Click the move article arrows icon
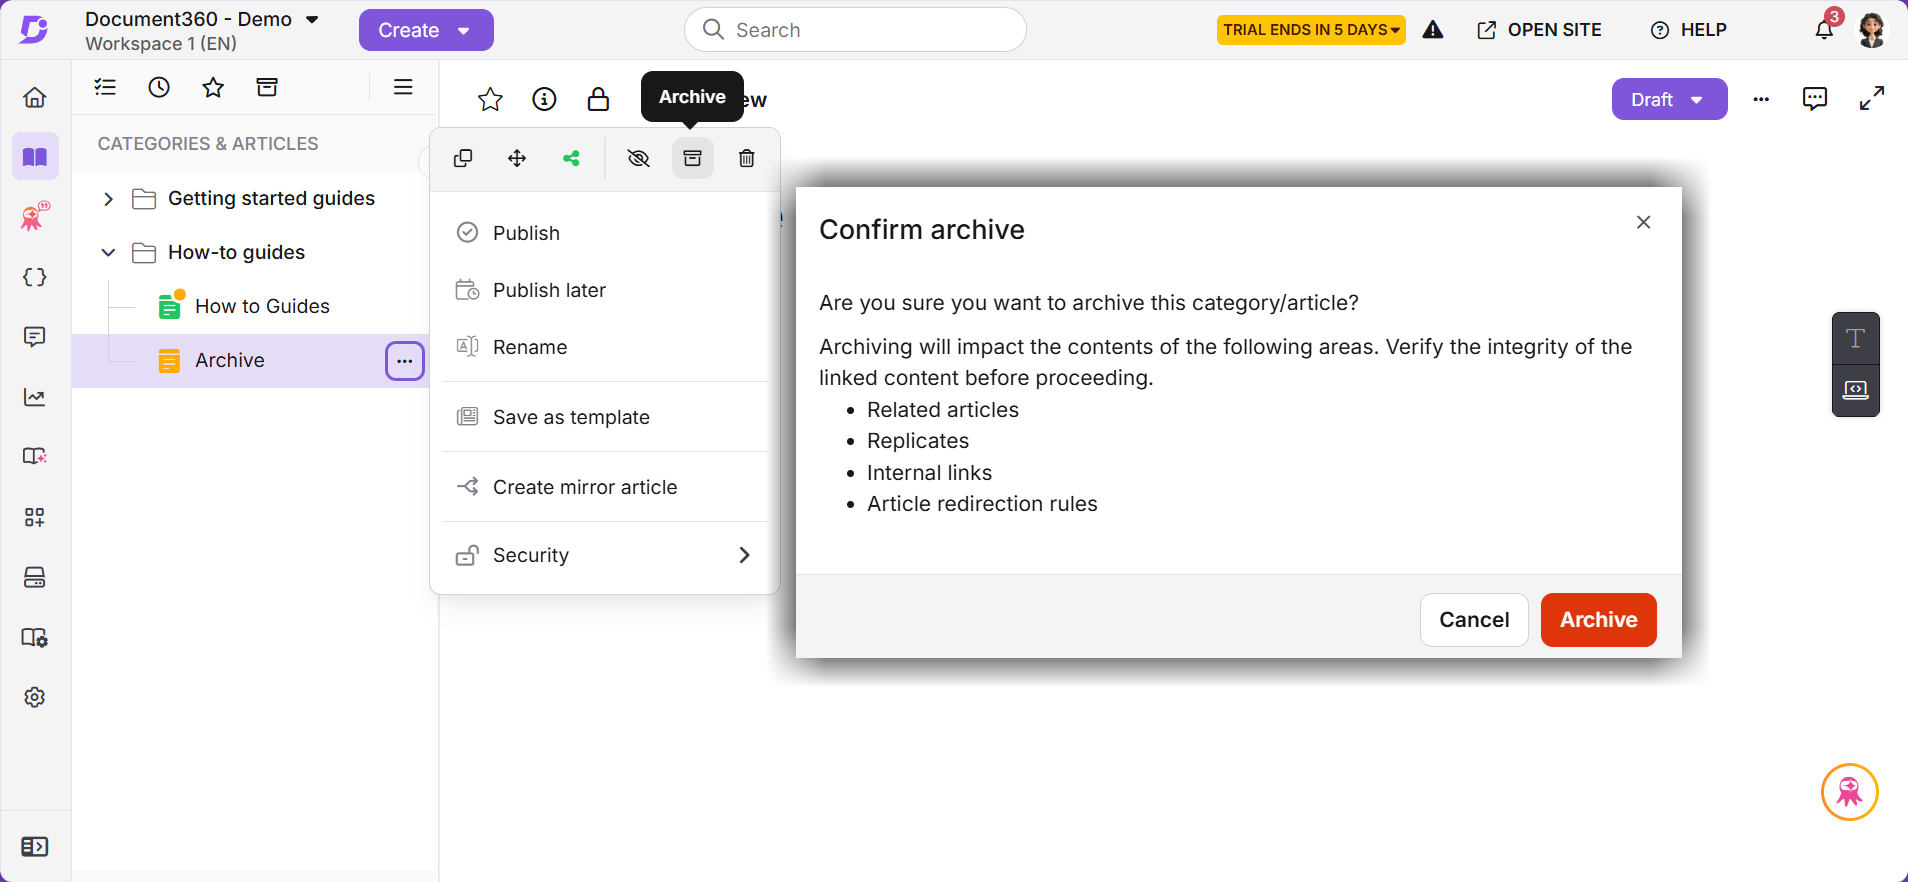 point(517,158)
